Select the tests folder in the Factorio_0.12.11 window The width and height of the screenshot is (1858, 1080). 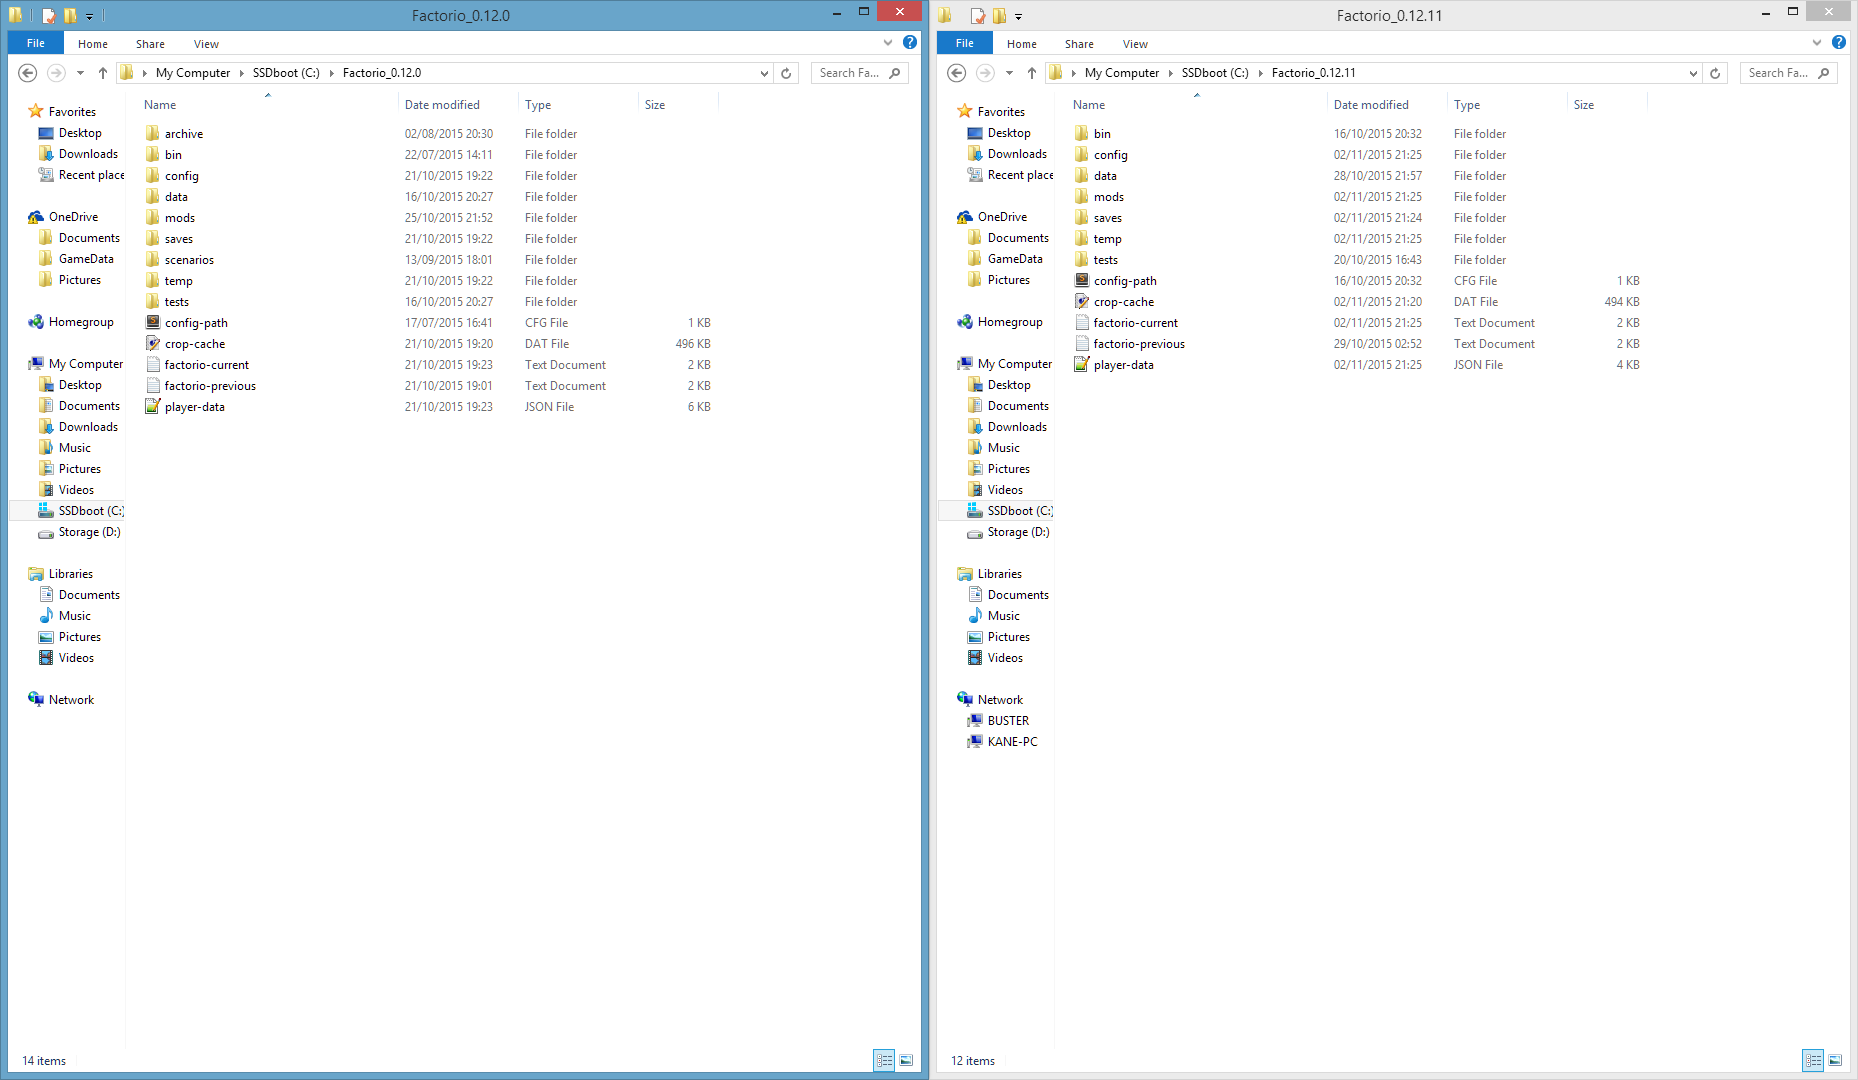tap(1105, 260)
